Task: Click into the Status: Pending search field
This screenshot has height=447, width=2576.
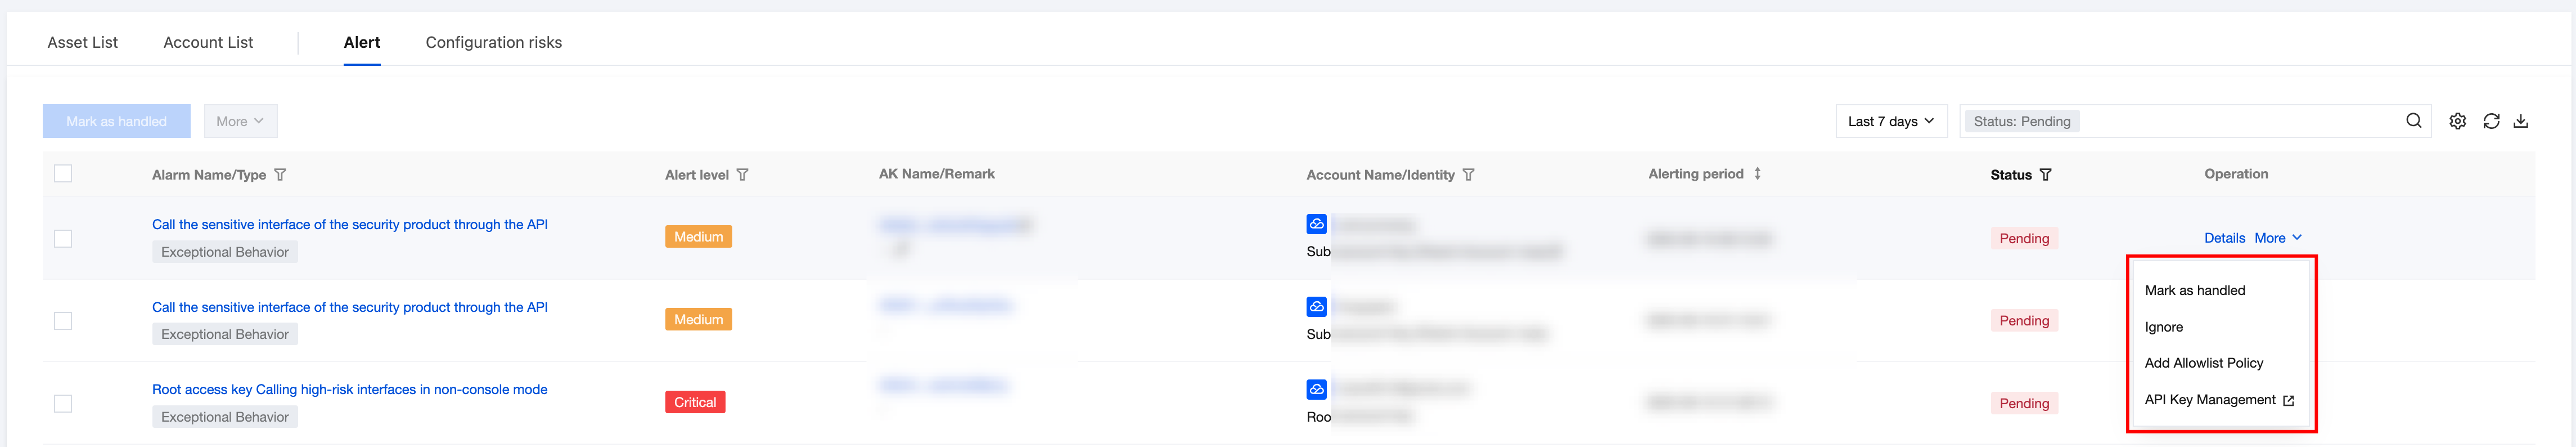Action: point(2240,121)
